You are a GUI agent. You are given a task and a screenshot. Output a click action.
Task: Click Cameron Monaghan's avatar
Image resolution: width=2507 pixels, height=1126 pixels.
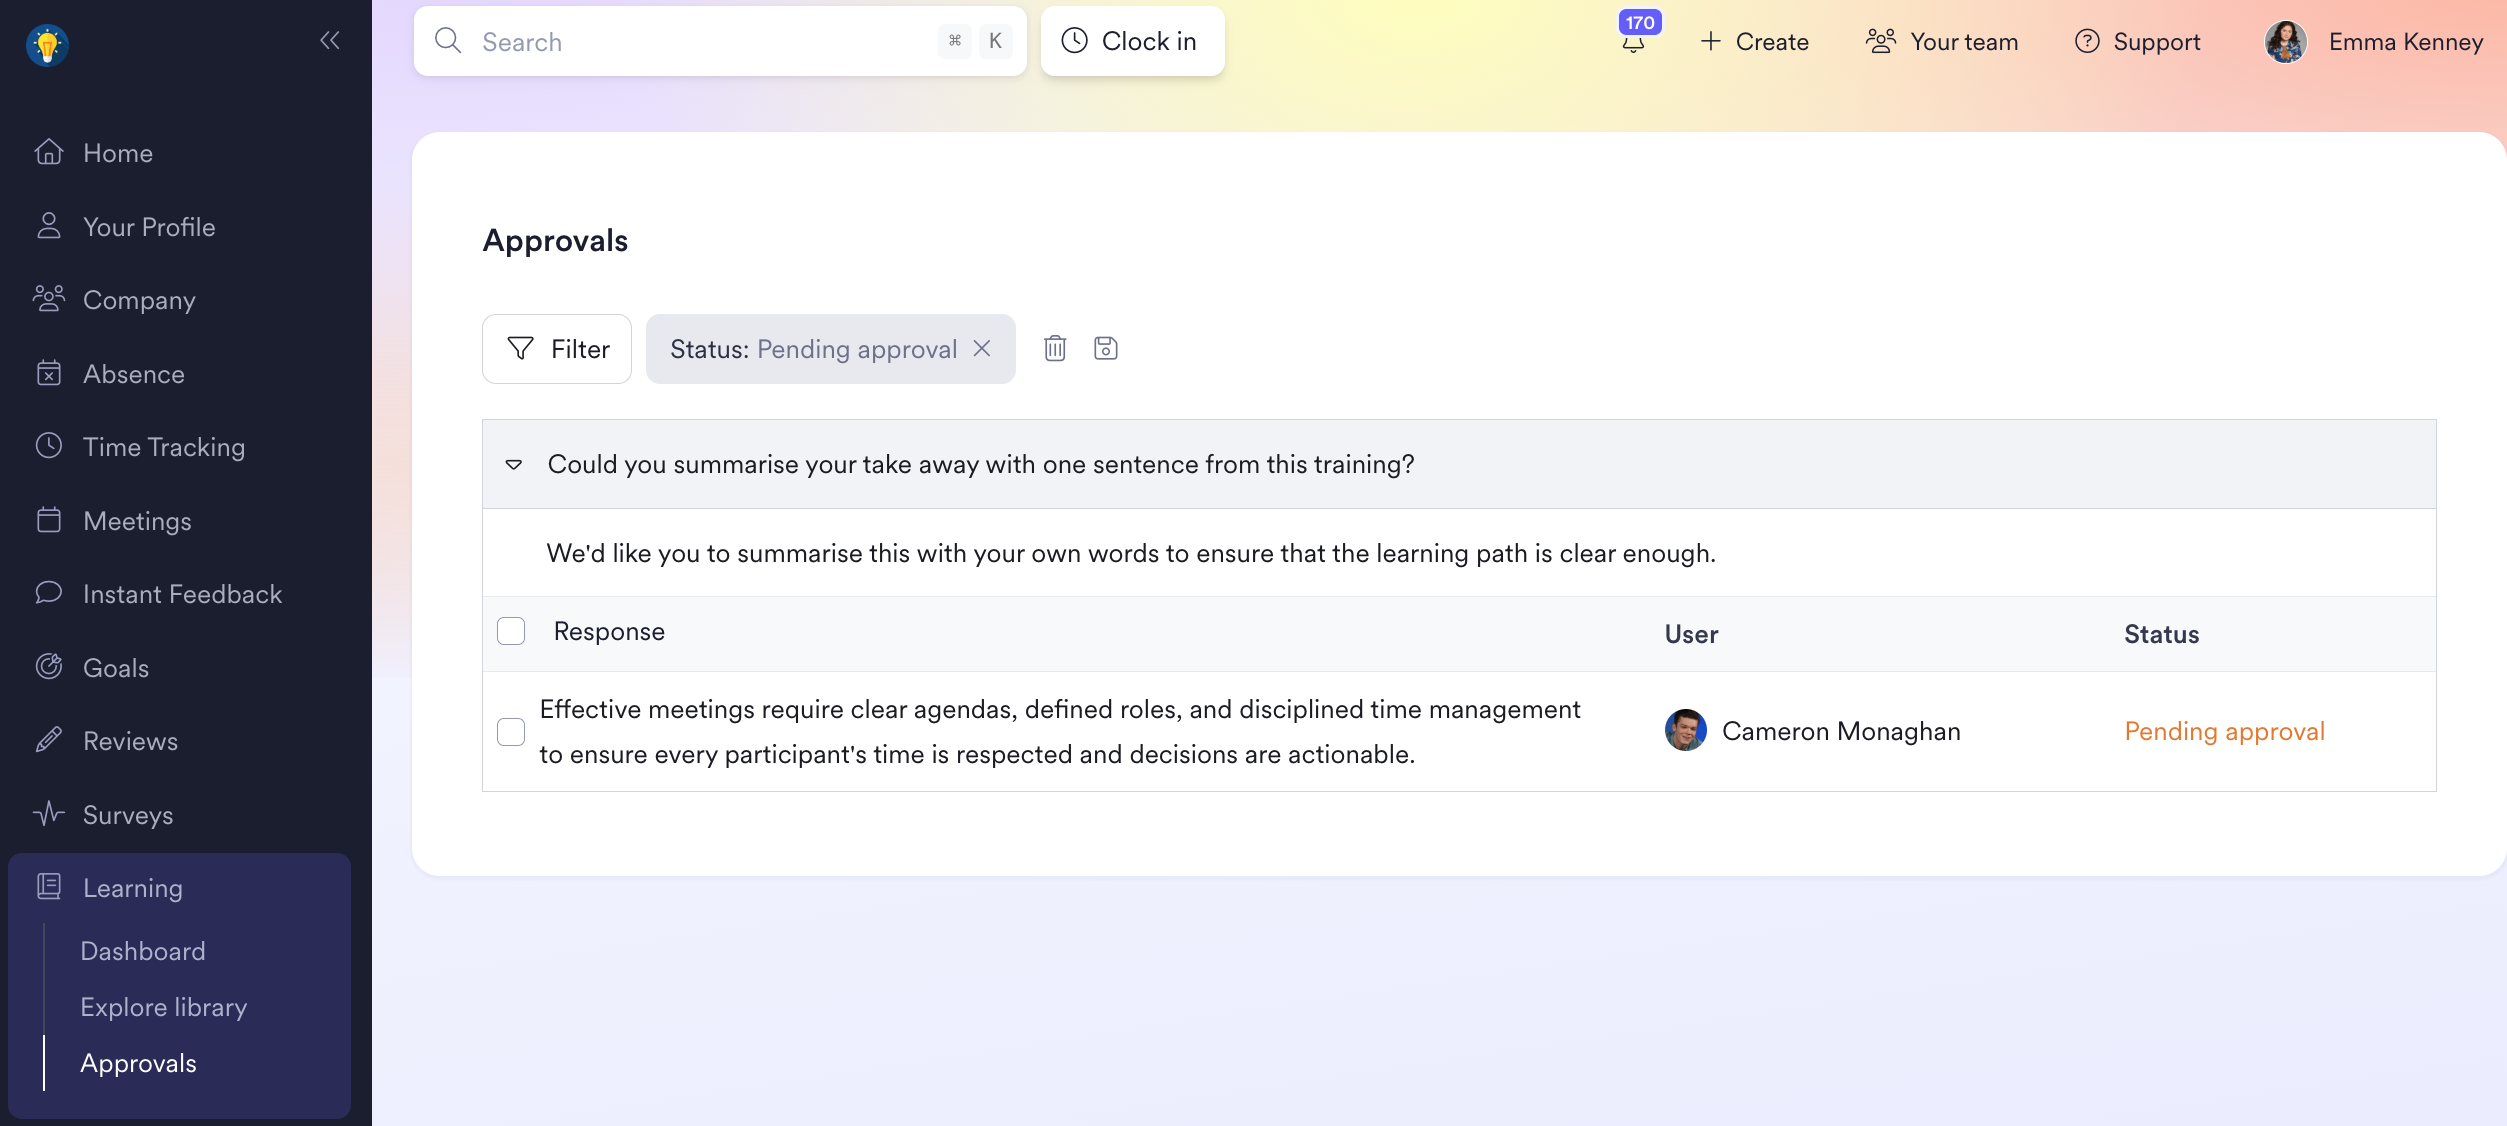pyautogui.click(x=1686, y=731)
